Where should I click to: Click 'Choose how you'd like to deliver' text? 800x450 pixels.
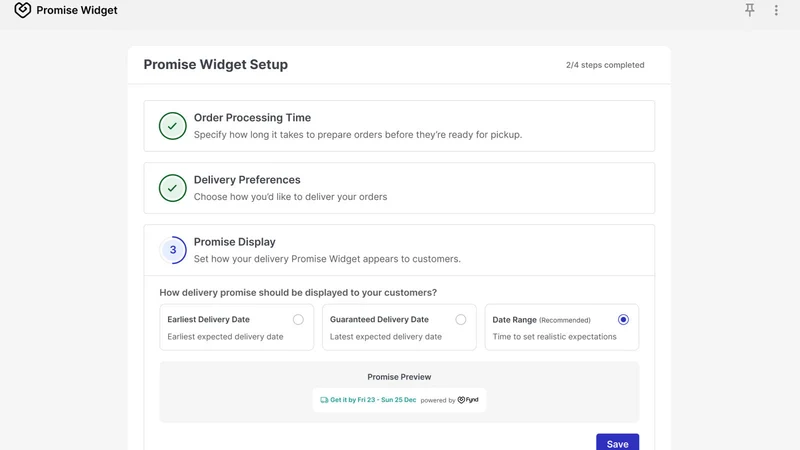tap(290, 197)
